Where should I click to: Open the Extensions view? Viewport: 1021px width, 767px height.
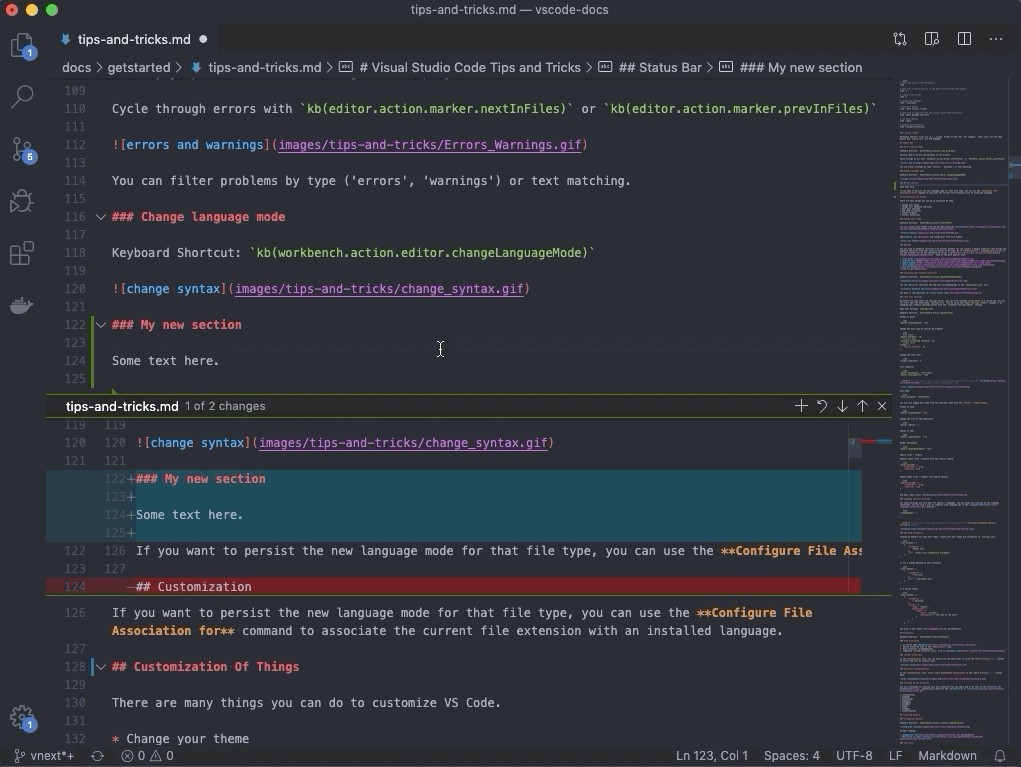pos(21,253)
